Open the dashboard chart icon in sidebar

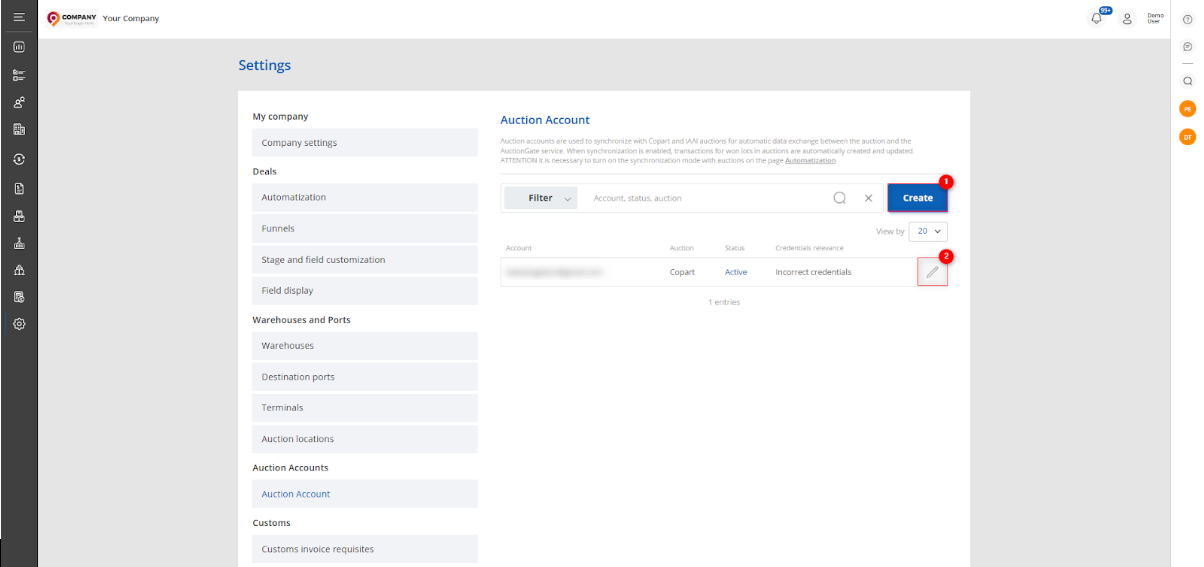[19, 47]
